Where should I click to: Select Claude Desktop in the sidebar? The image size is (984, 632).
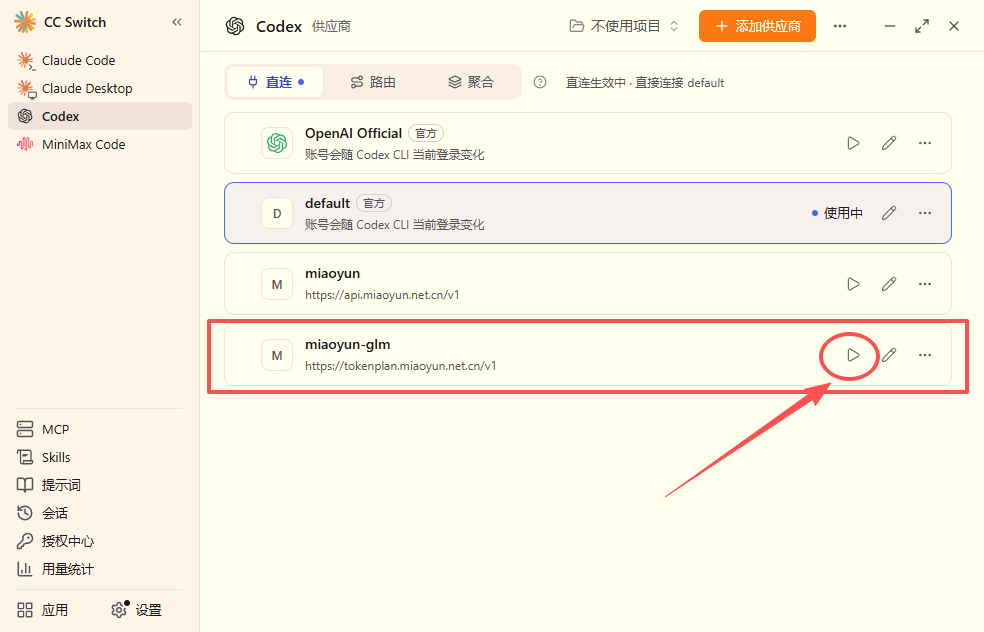coord(100,88)
